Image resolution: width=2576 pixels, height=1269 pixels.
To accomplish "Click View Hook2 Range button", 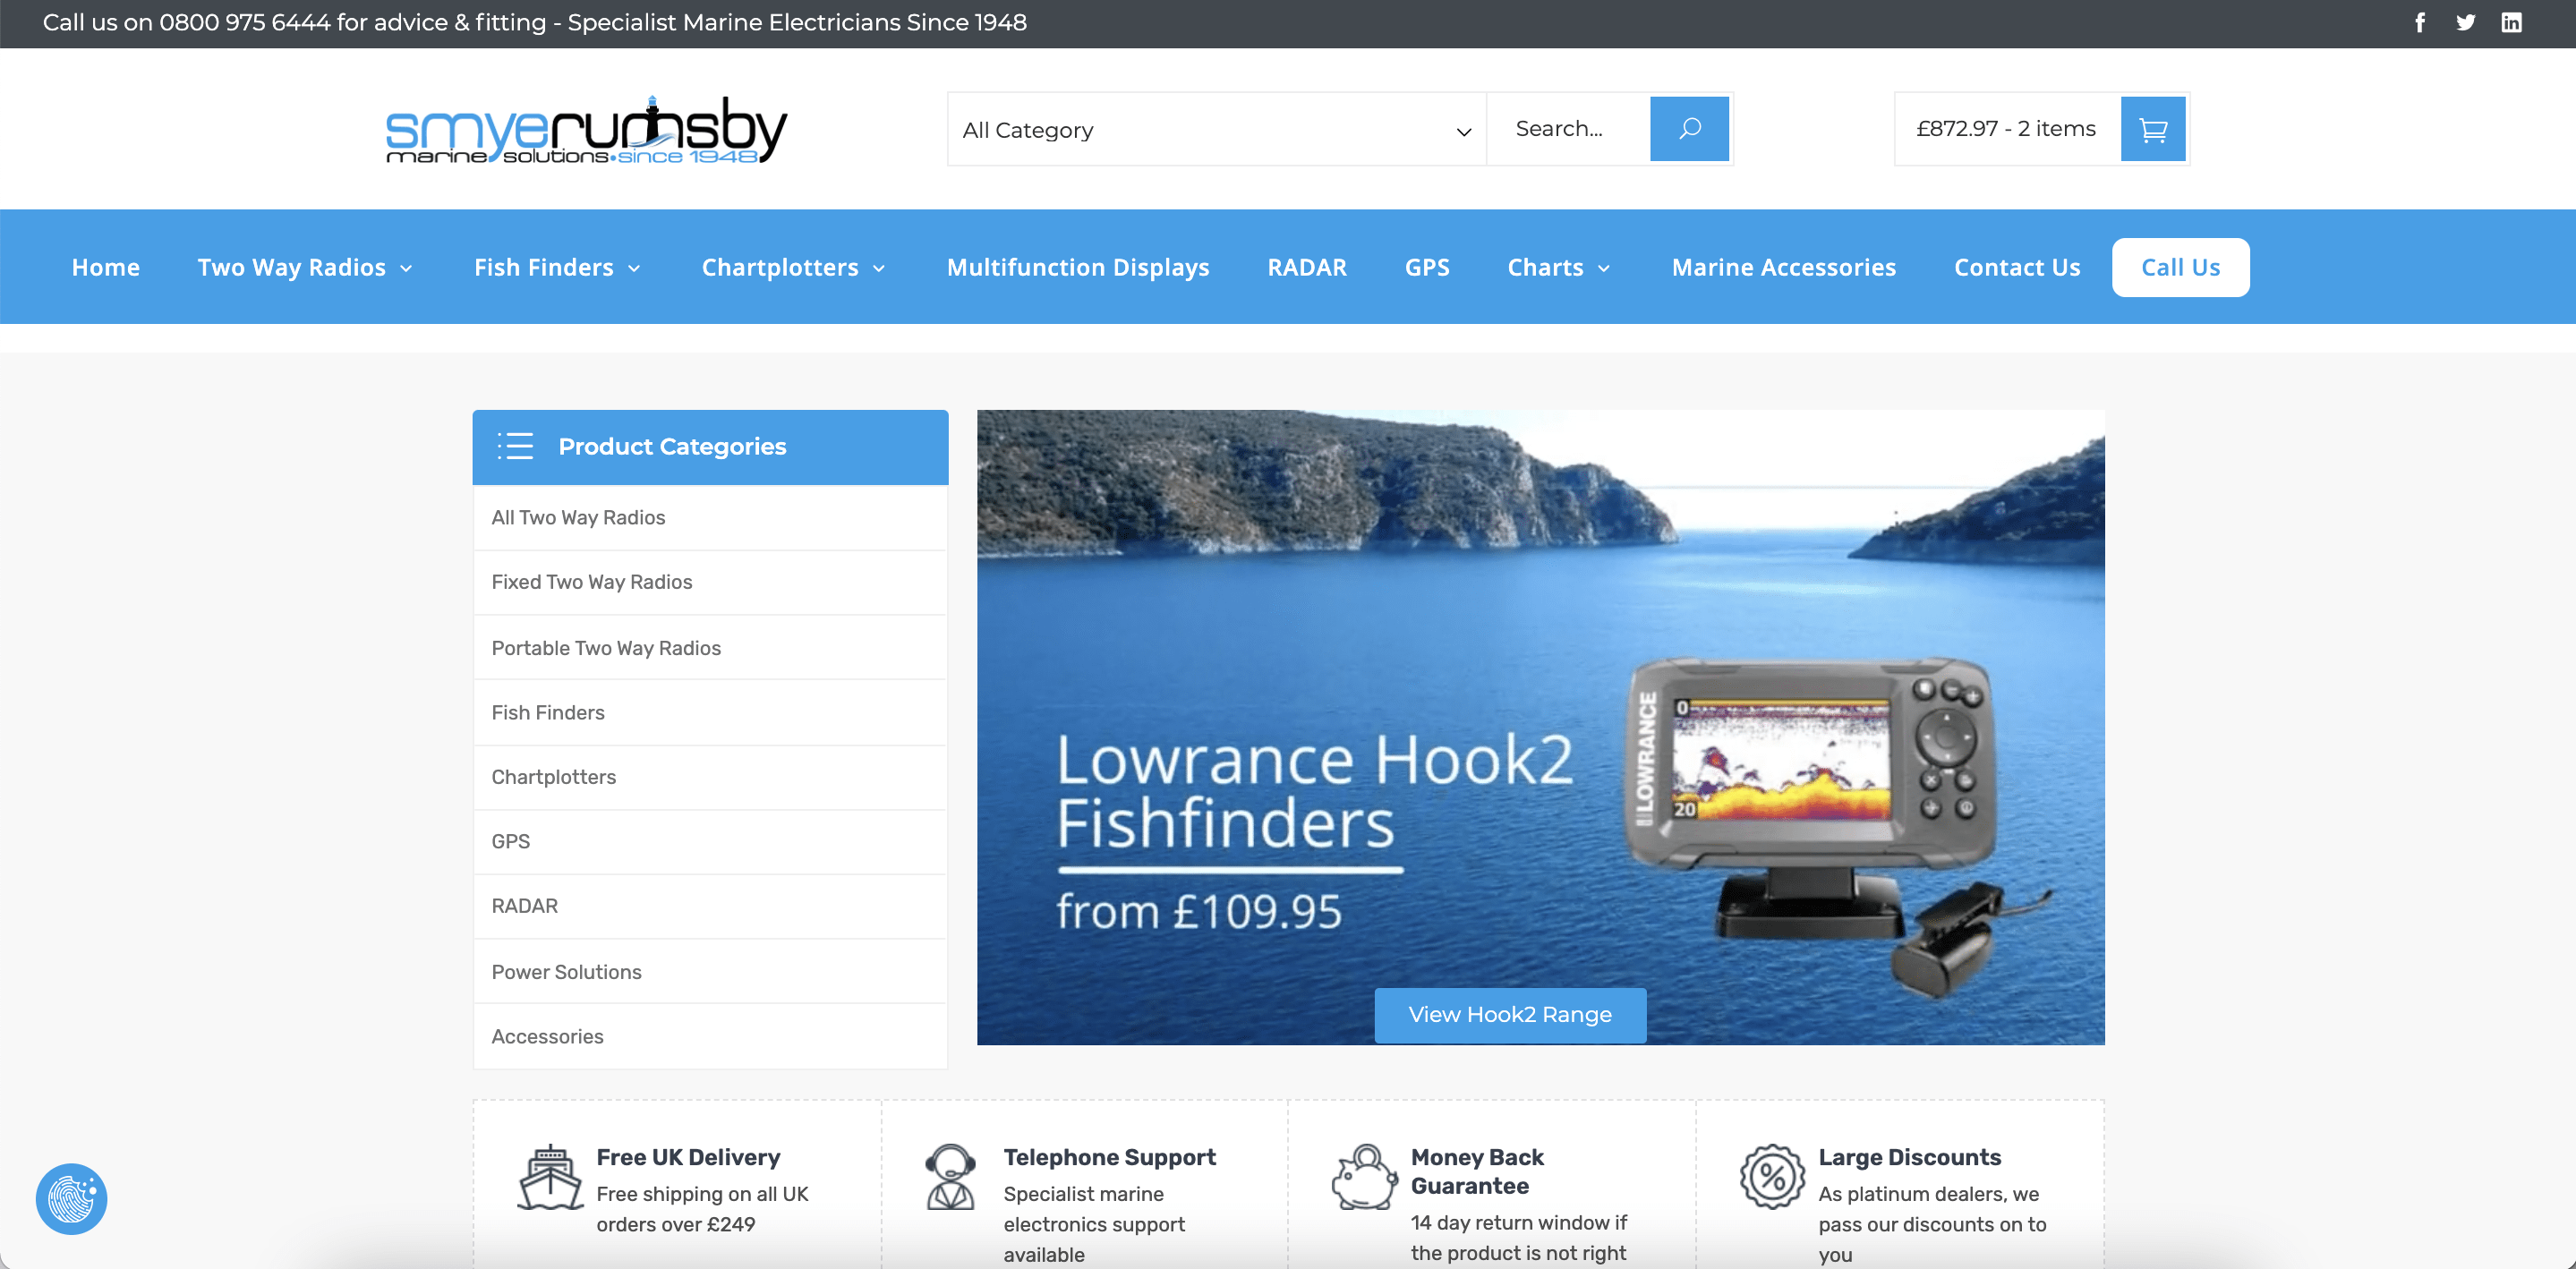I will (1510, 1015).
